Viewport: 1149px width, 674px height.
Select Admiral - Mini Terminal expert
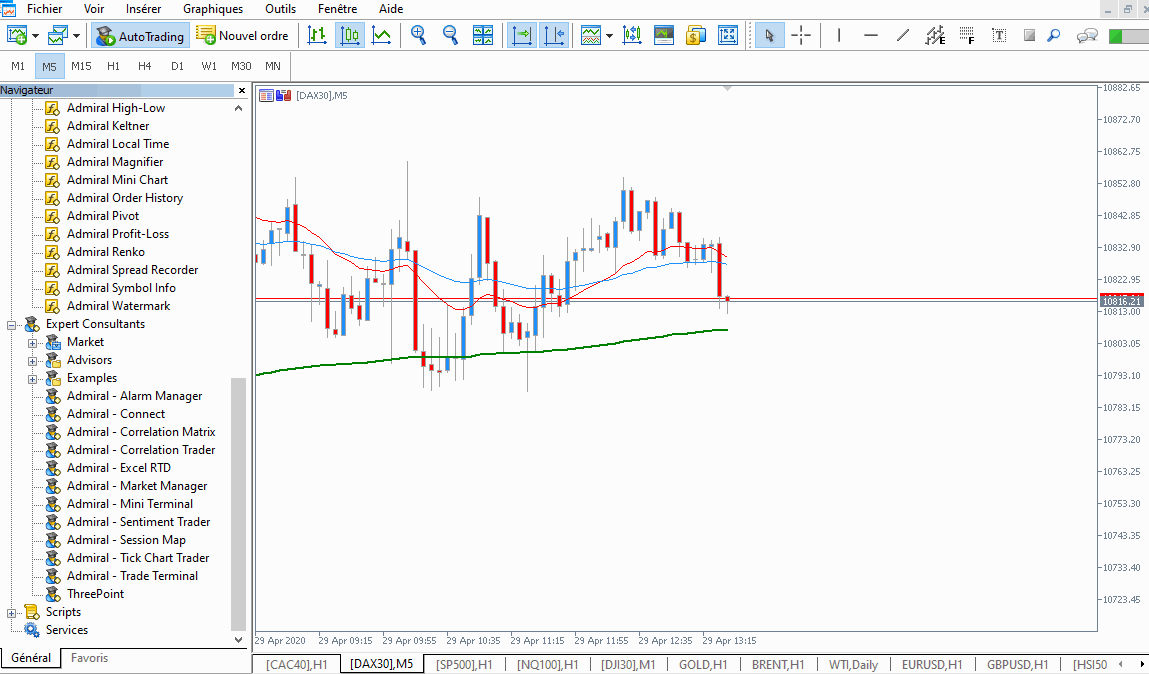click(130, 504)
